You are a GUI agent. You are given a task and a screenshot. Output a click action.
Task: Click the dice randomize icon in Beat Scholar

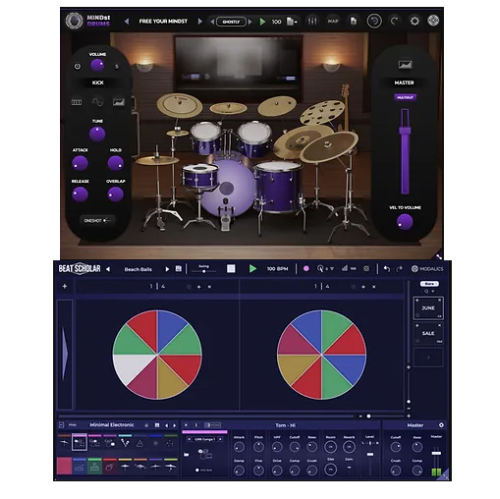click(x=366, y=269)
